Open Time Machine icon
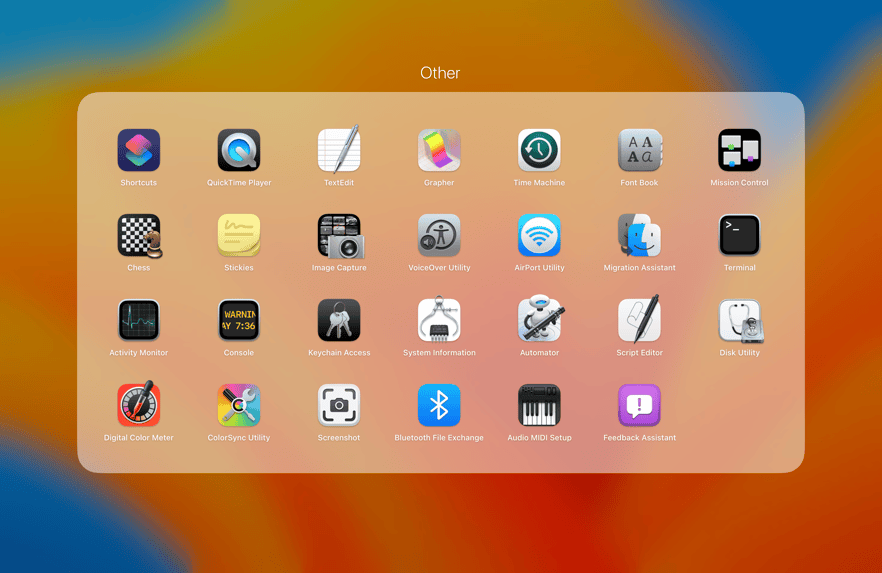This screenshot has height=573, width=882. [539, 150]
